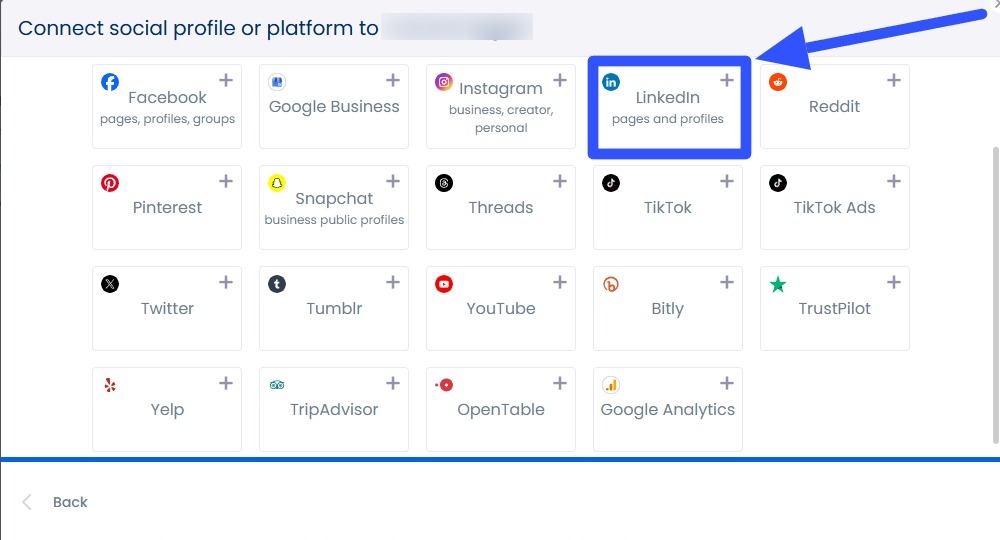Click the Reddit logo icon

778,82
